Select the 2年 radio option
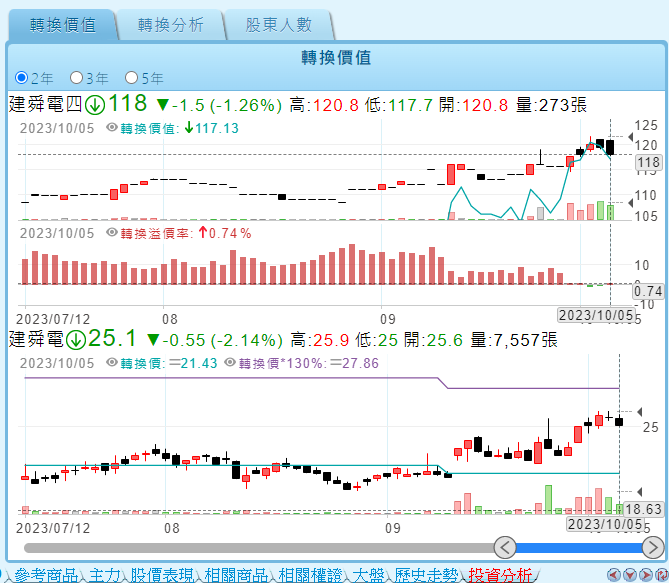669x583 pixels. pos(22,77)
